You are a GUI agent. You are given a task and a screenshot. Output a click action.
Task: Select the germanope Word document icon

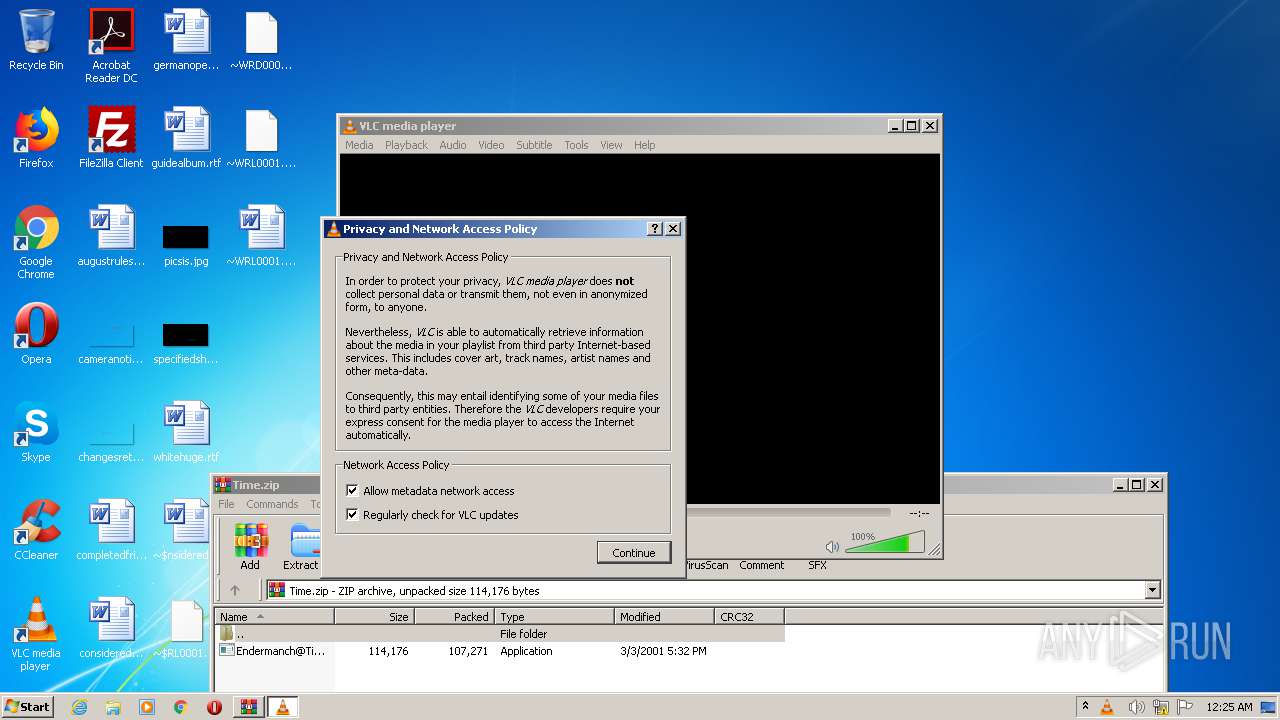pos(186,40)
